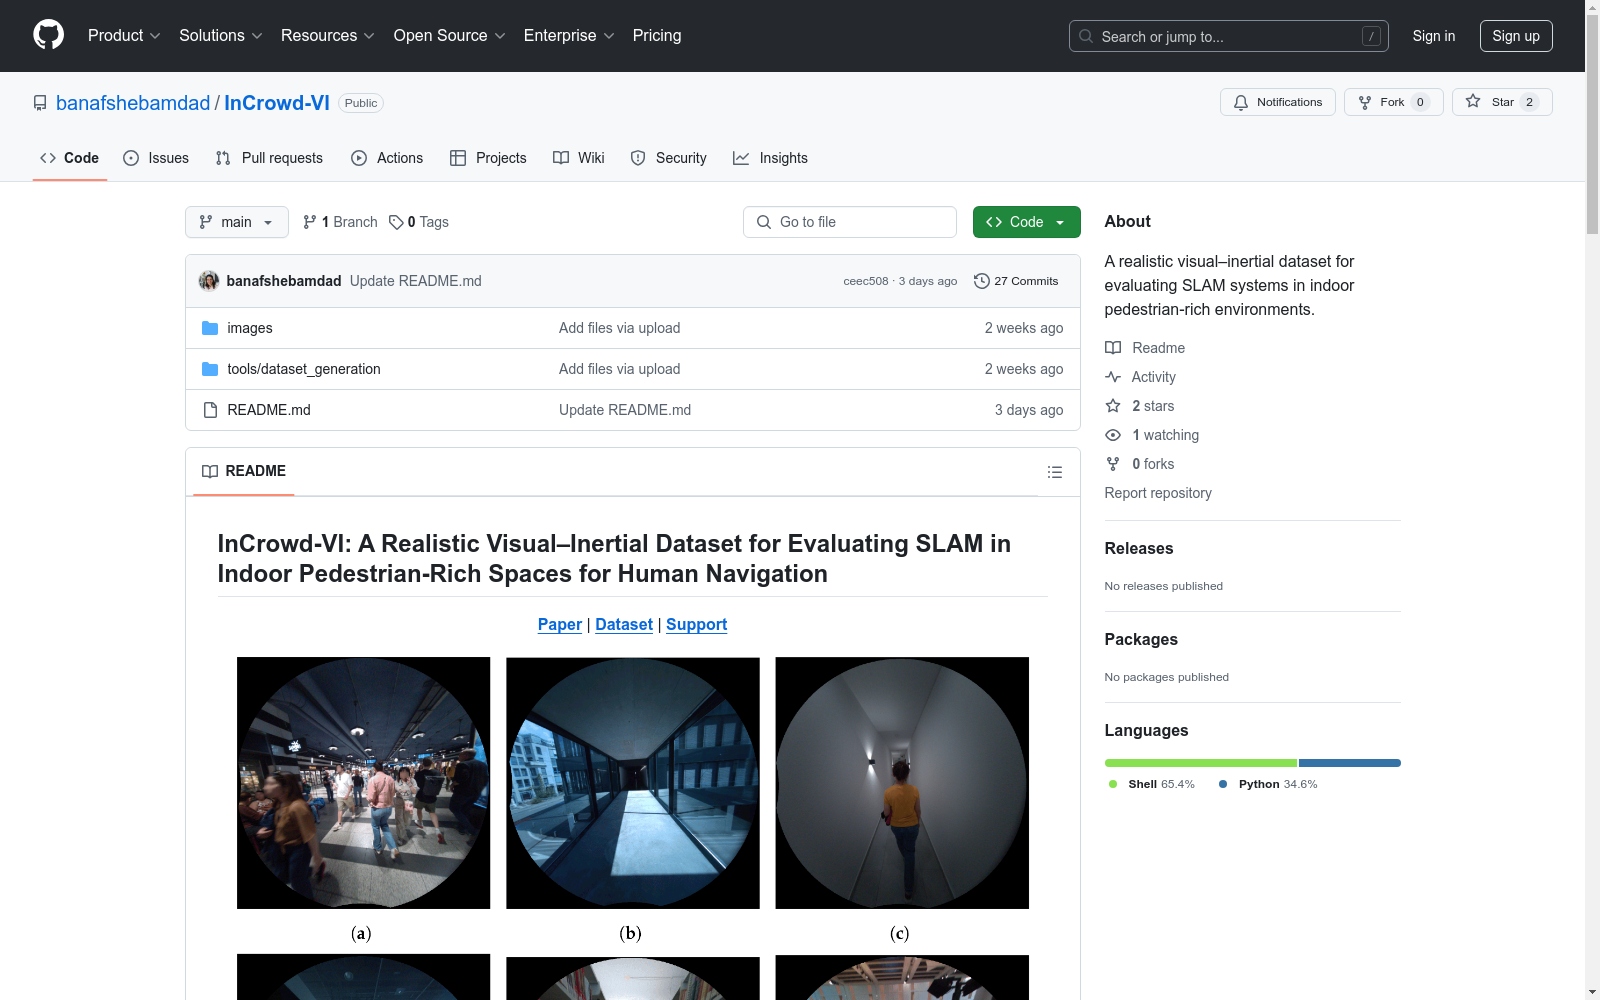The image size is (1600, 1000).
Task: Expand the Resources menu
Action: point(328,35)
